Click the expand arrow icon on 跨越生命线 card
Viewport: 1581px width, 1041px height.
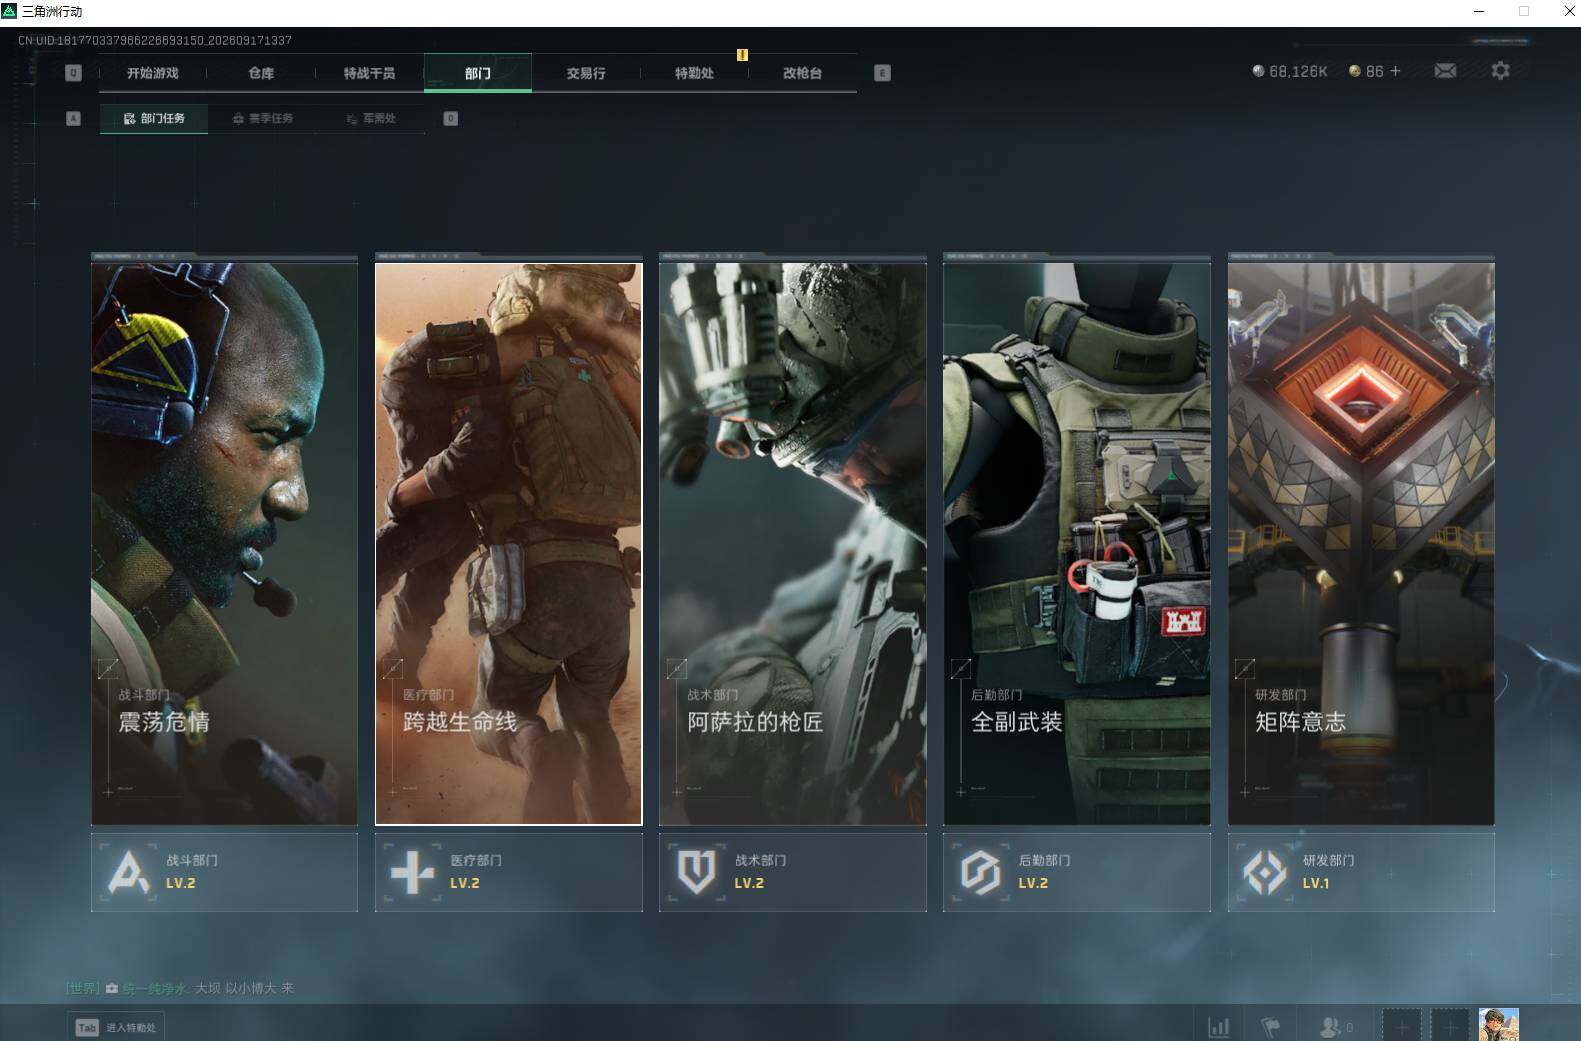[393, 668]
